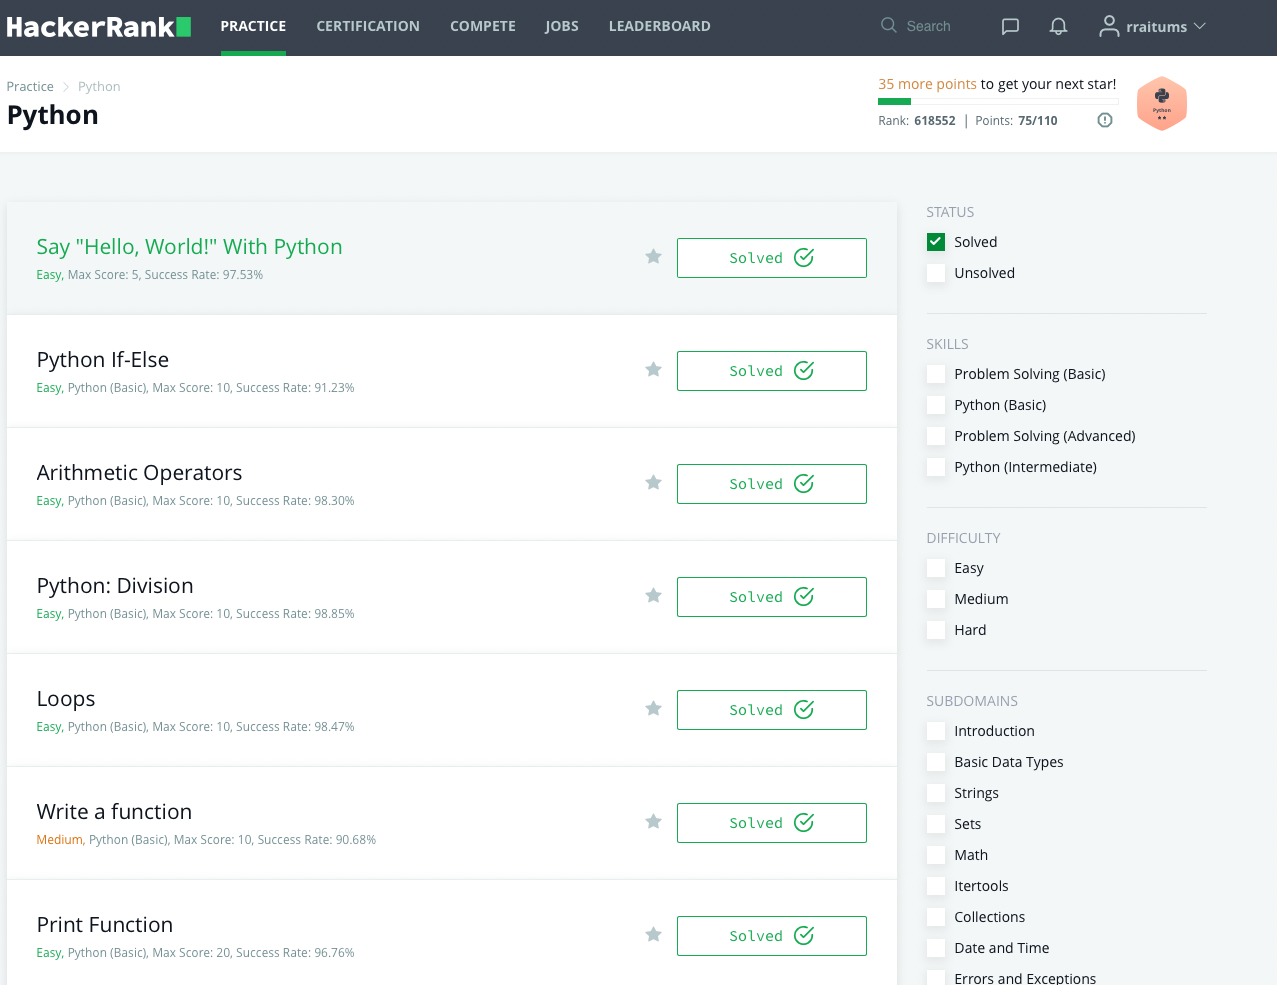Click Solved button for Loops
1277x985 pixels.
point(772,710)
